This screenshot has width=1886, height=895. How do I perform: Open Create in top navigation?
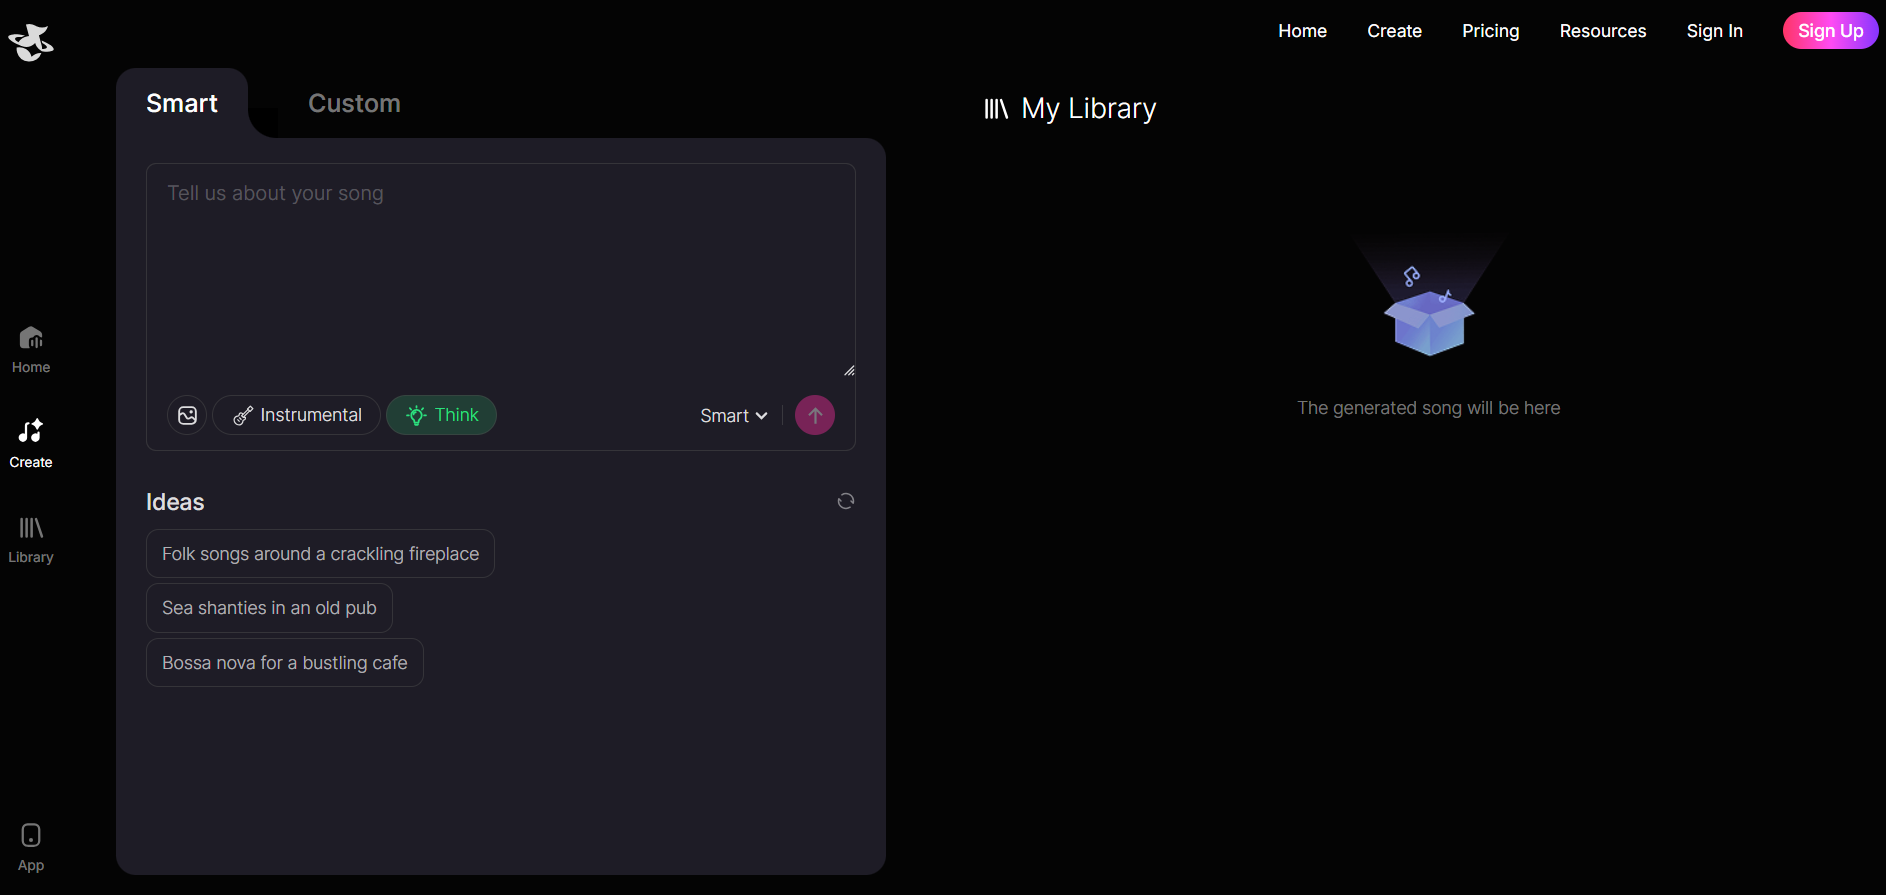click(1394, 31)
